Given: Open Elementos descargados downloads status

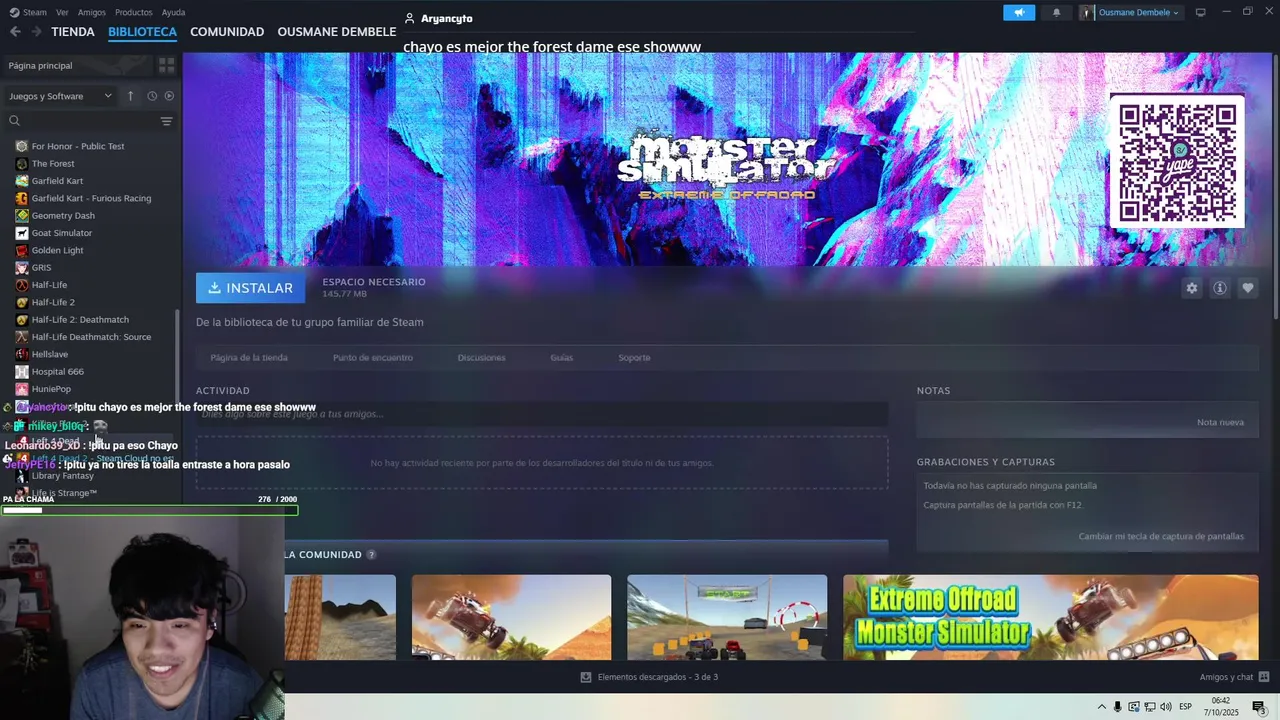Looking at the screenshot, I should coord(649,677).
